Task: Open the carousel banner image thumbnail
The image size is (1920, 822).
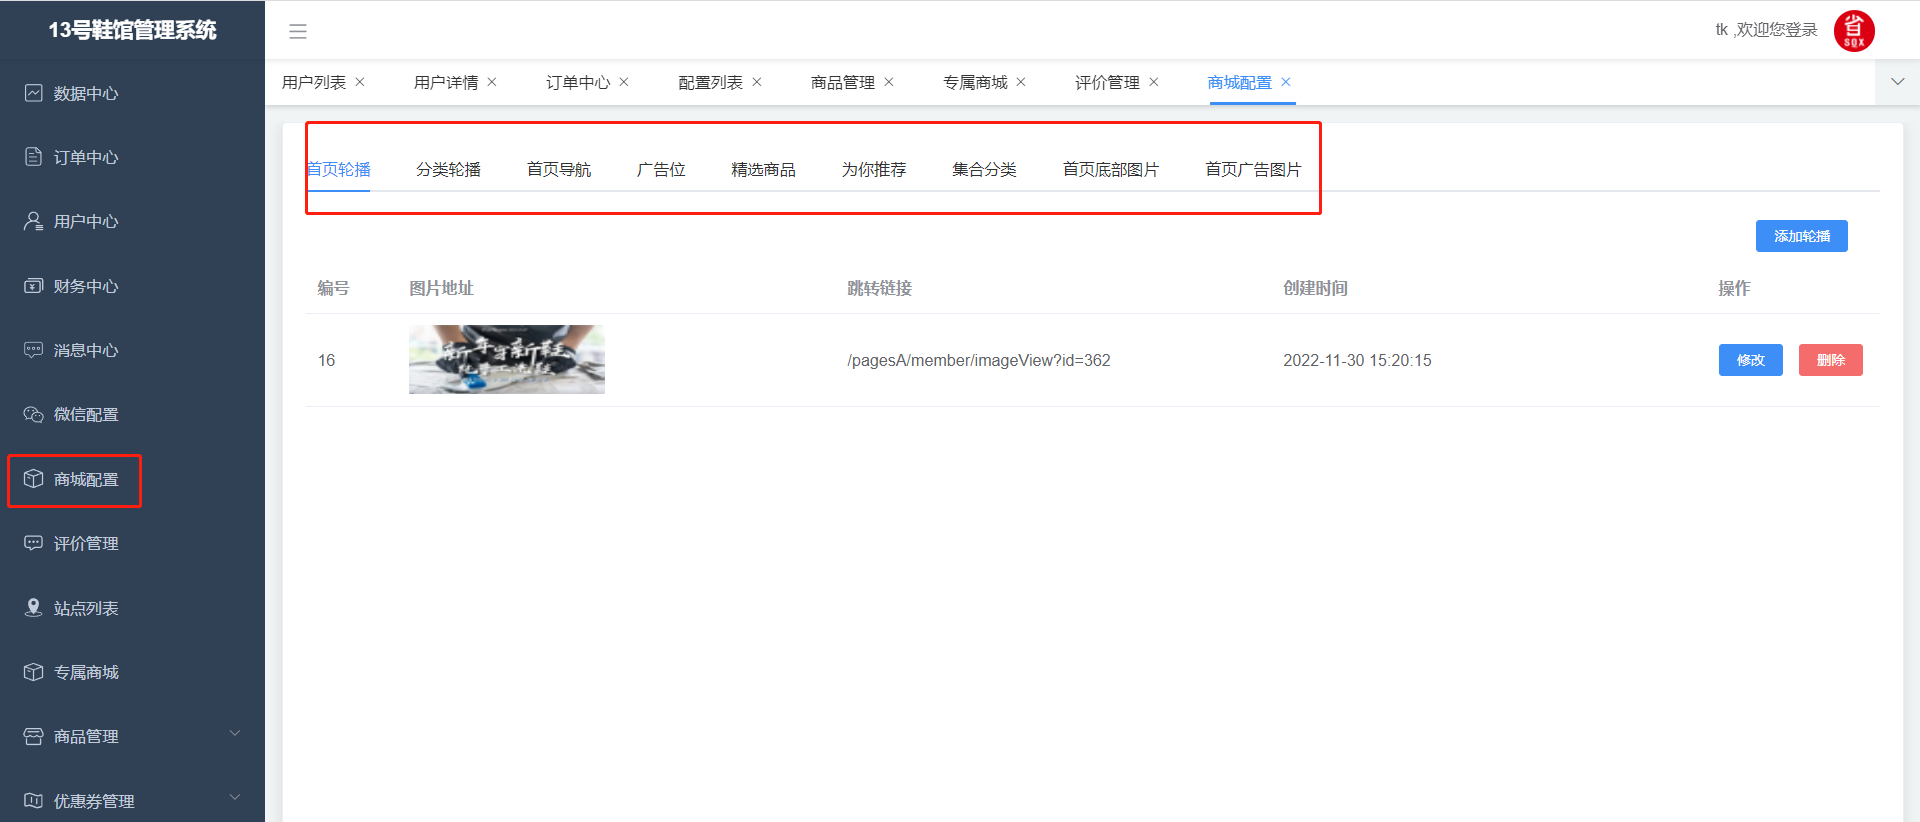Action: pyautogui.click(x=506, y=360)
